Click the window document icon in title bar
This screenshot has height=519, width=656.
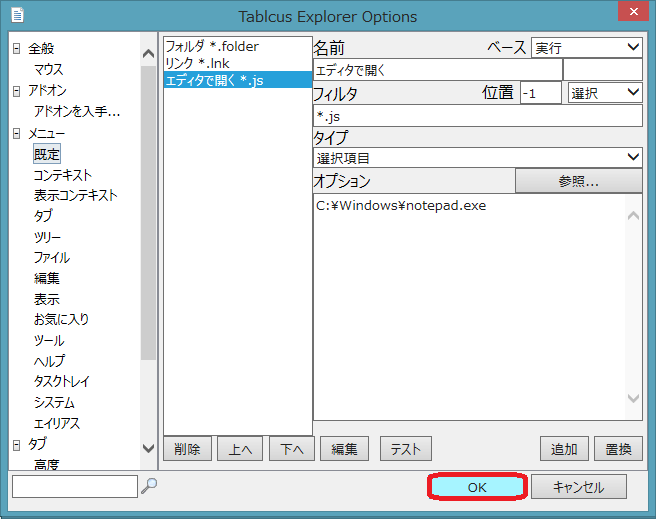[x=17, y=16]
